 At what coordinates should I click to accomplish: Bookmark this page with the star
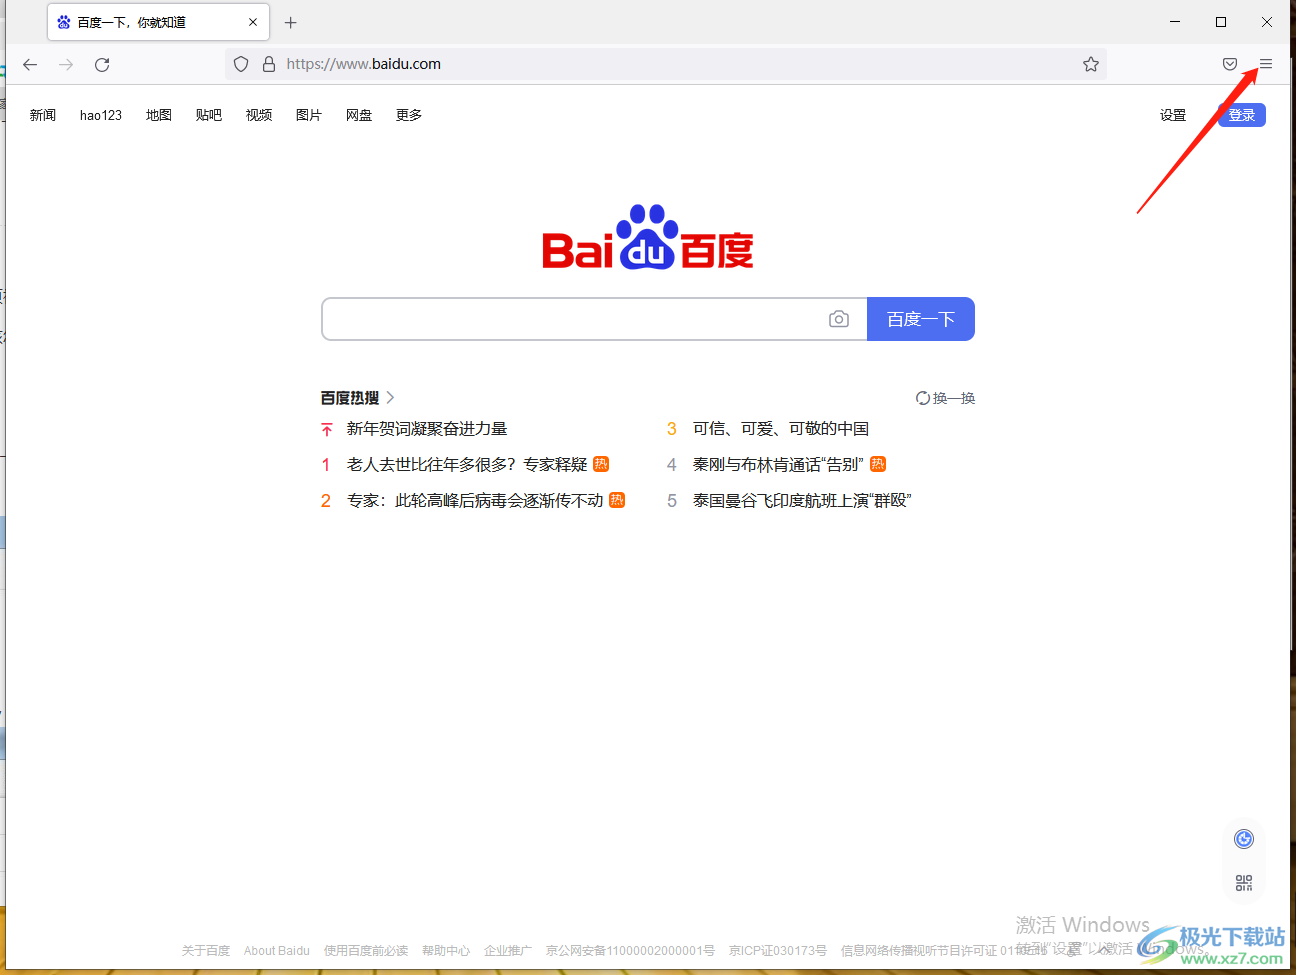click(1091, 64)
